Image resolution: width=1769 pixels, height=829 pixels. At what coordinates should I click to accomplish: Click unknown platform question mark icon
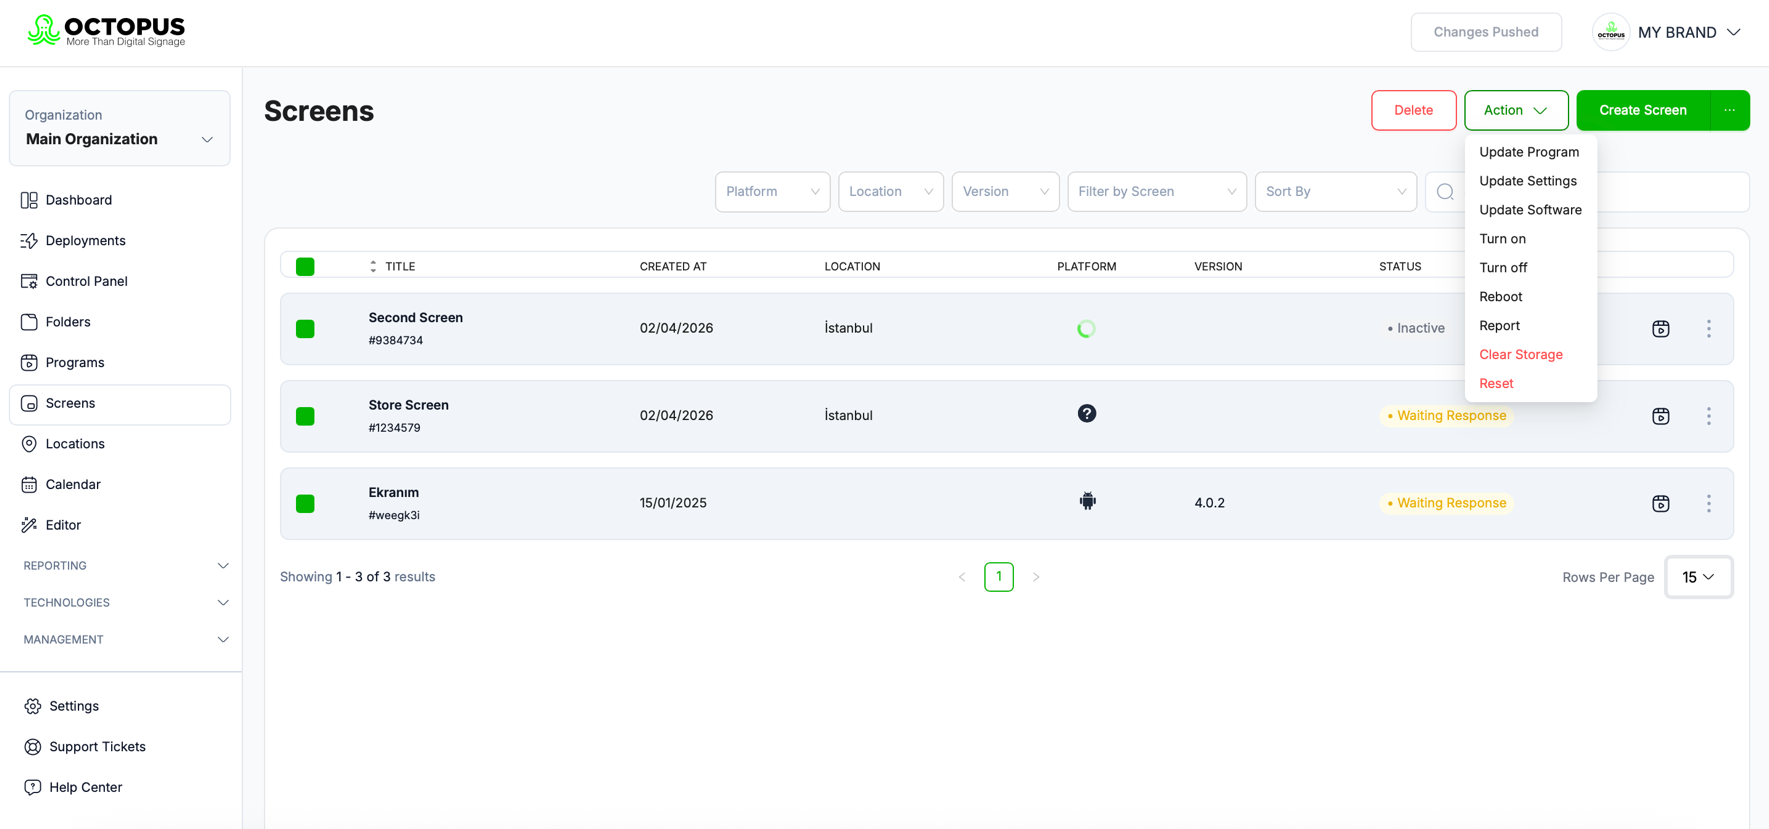[1087, 414]
